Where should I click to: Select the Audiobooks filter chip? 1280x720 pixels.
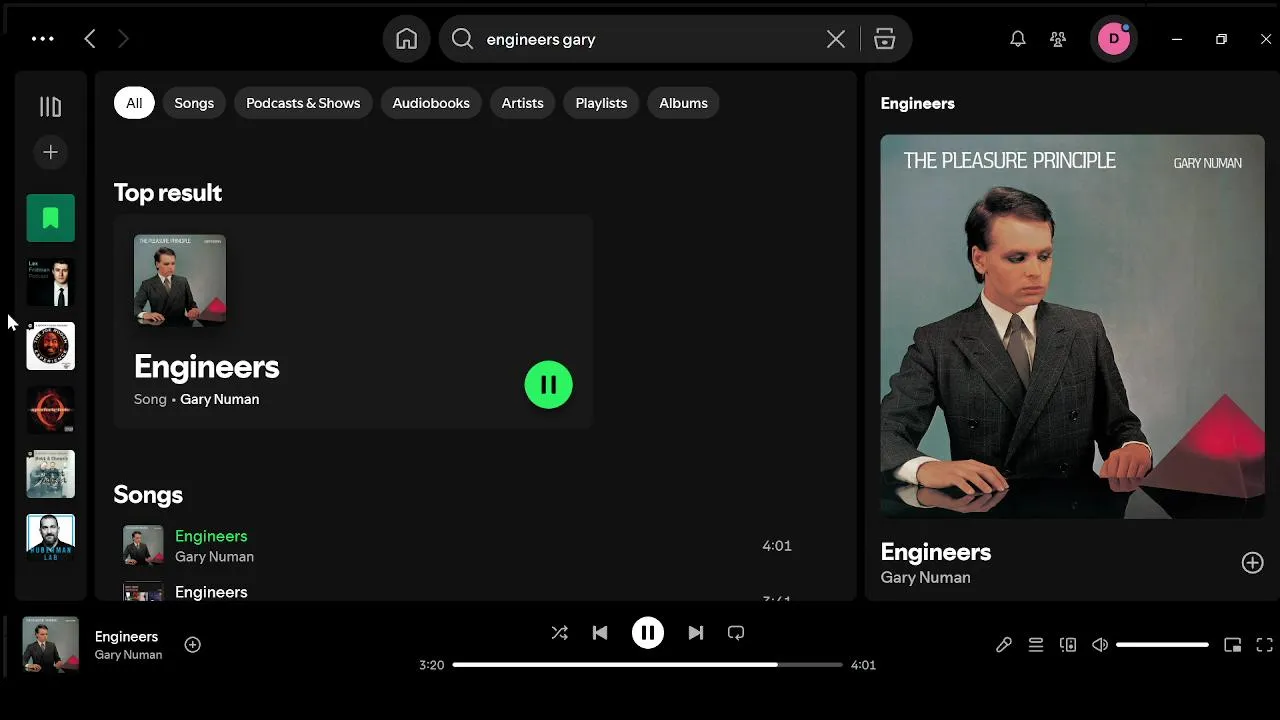pos(431,103)
